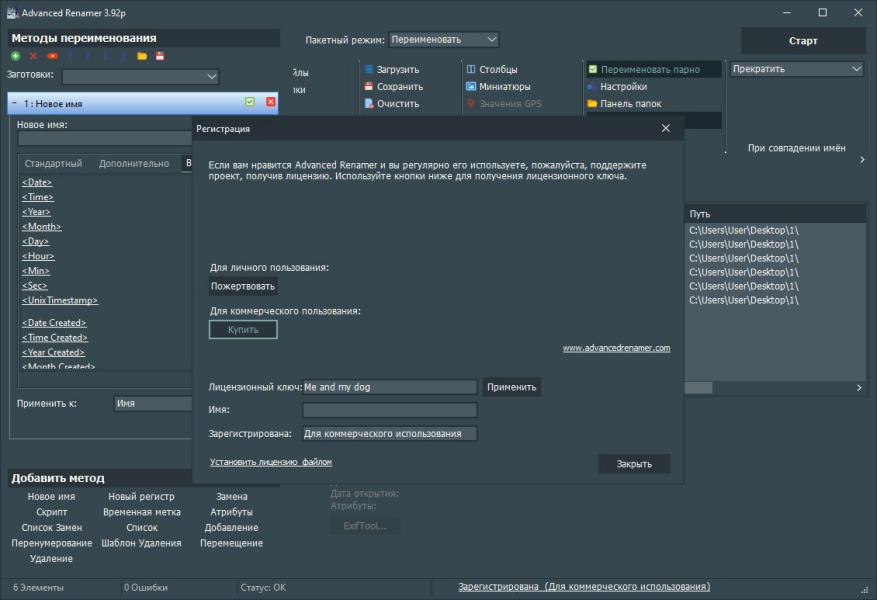Screen dimensions: 877x600
Task: Insert the <Unix Timestamp> tag
Action: pyautogui.click(x=60, y=300)
